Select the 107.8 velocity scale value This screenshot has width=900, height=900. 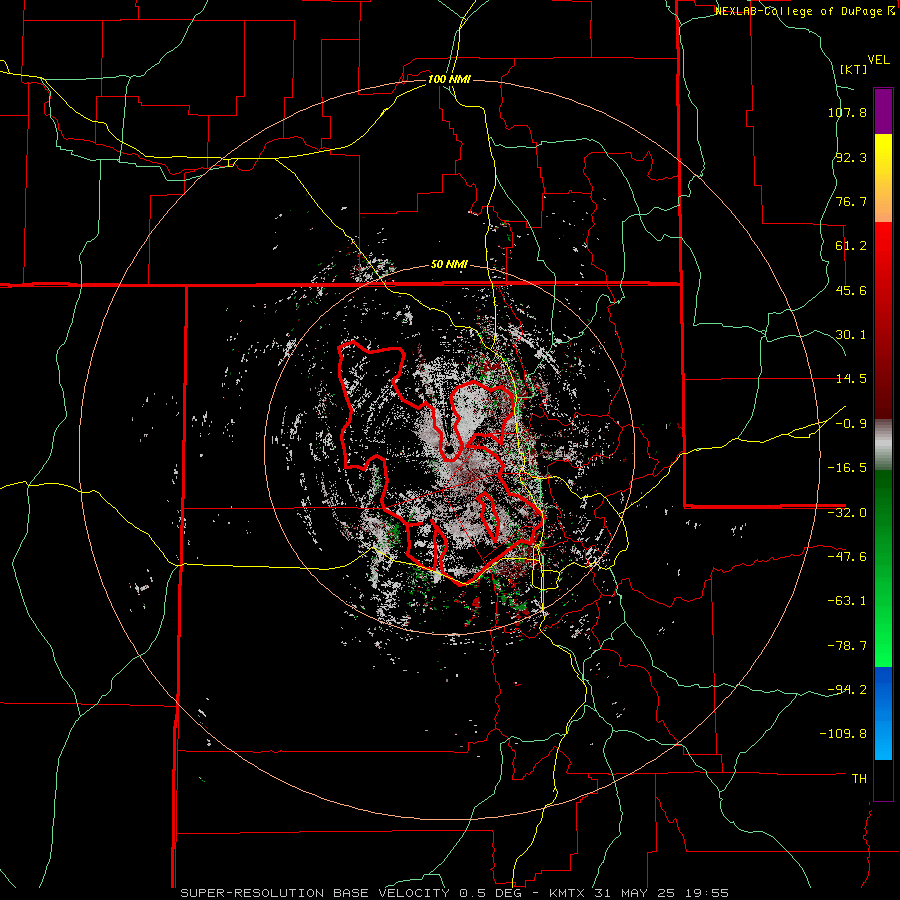pyautogui.click(x=847, y=112)
